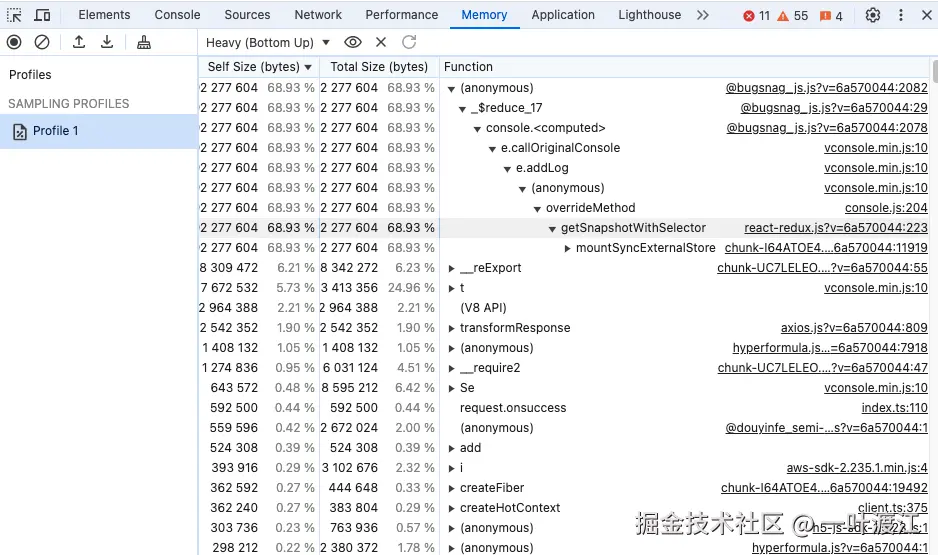The image size is (938, 555).
Task: Save profile download icon
Action: 107,42
